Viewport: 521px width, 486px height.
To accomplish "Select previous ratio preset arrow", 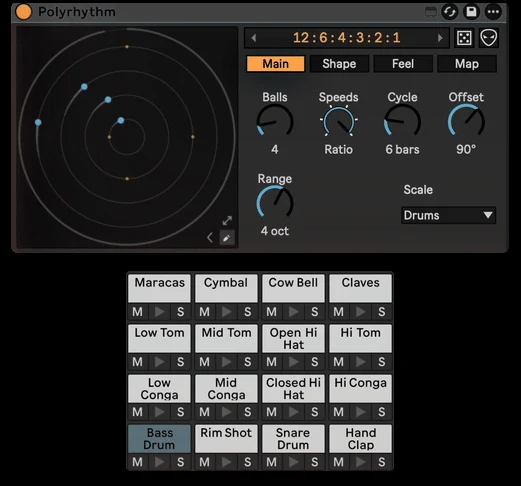I will click(x=254, y=38).
